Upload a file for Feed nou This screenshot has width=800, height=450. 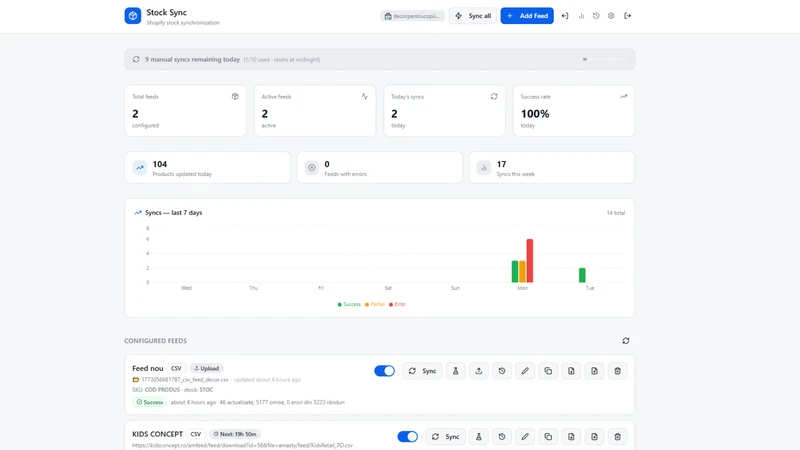(x=479, y=371)
